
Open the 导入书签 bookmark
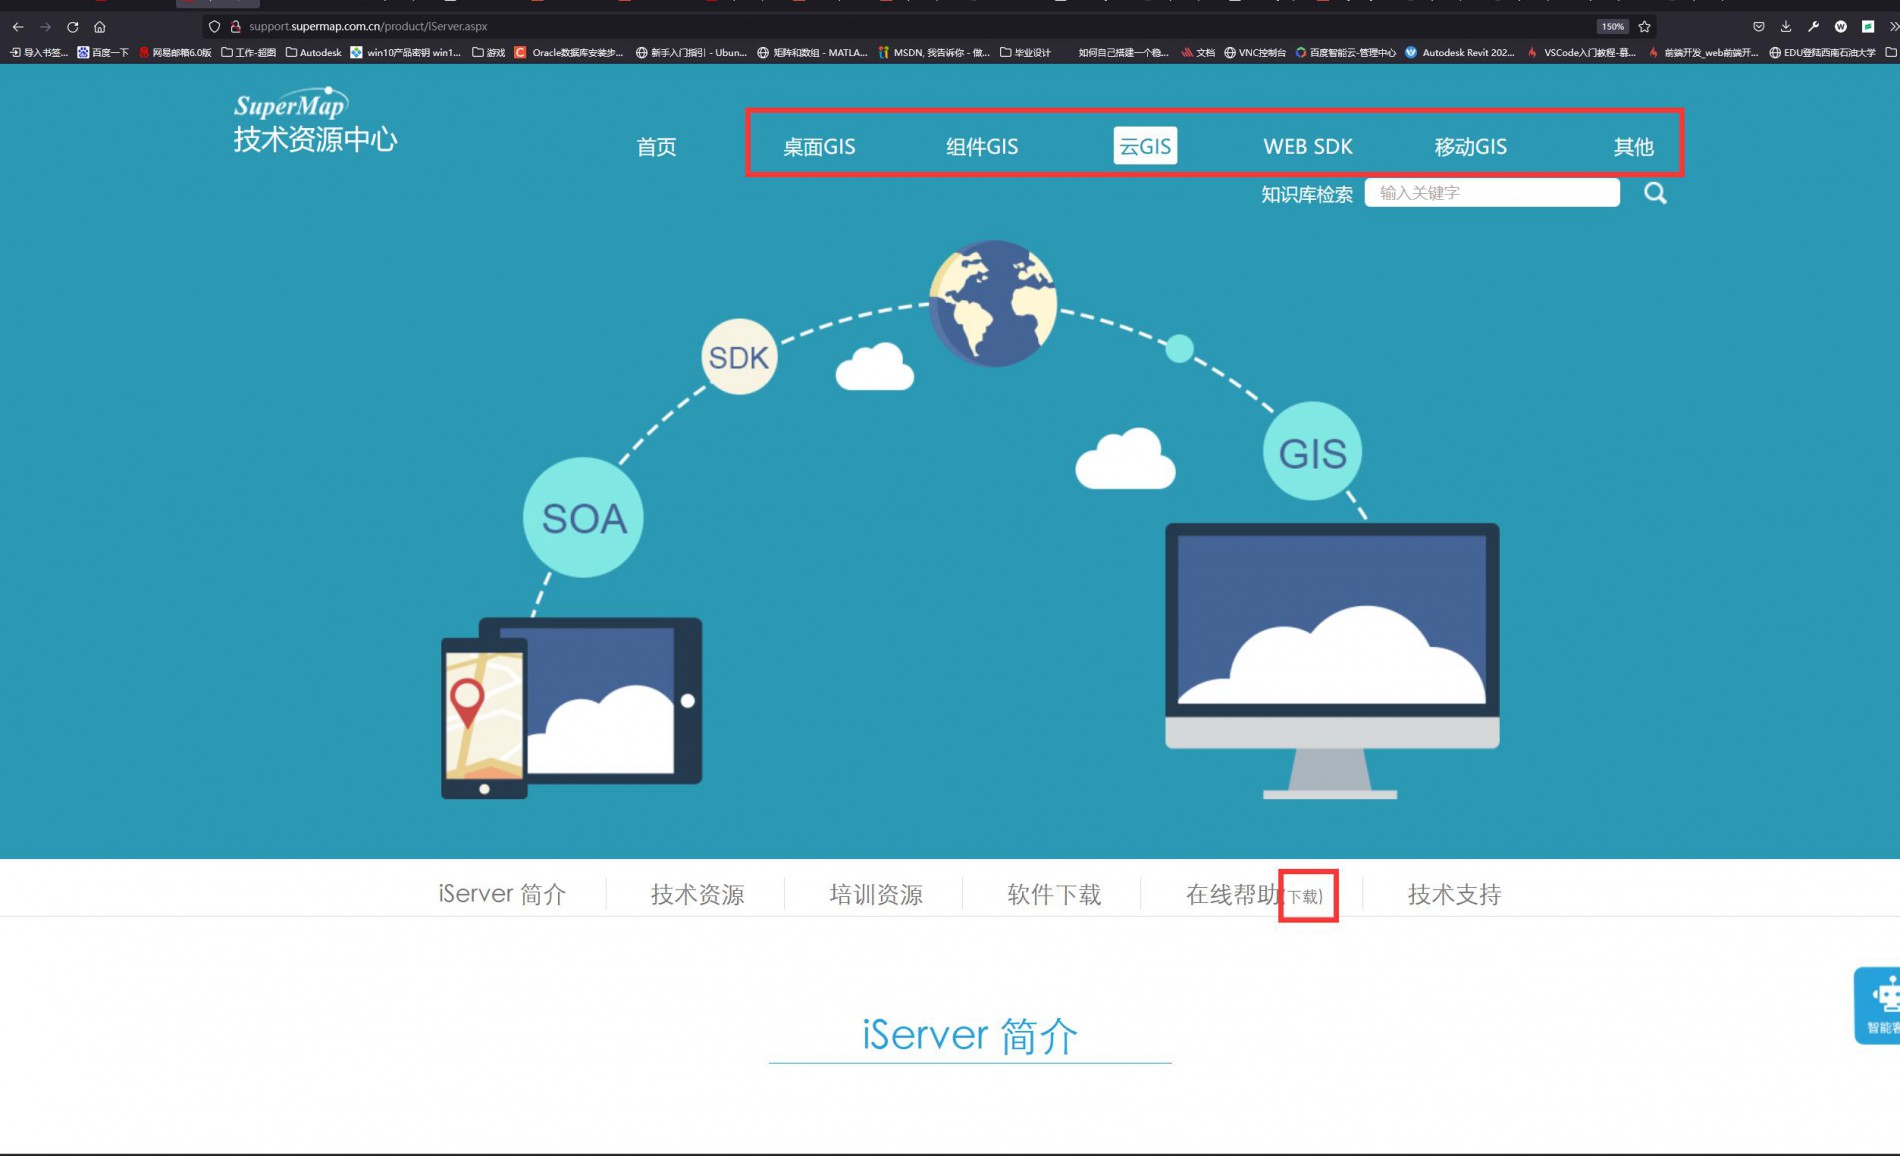tap(39, 53)
